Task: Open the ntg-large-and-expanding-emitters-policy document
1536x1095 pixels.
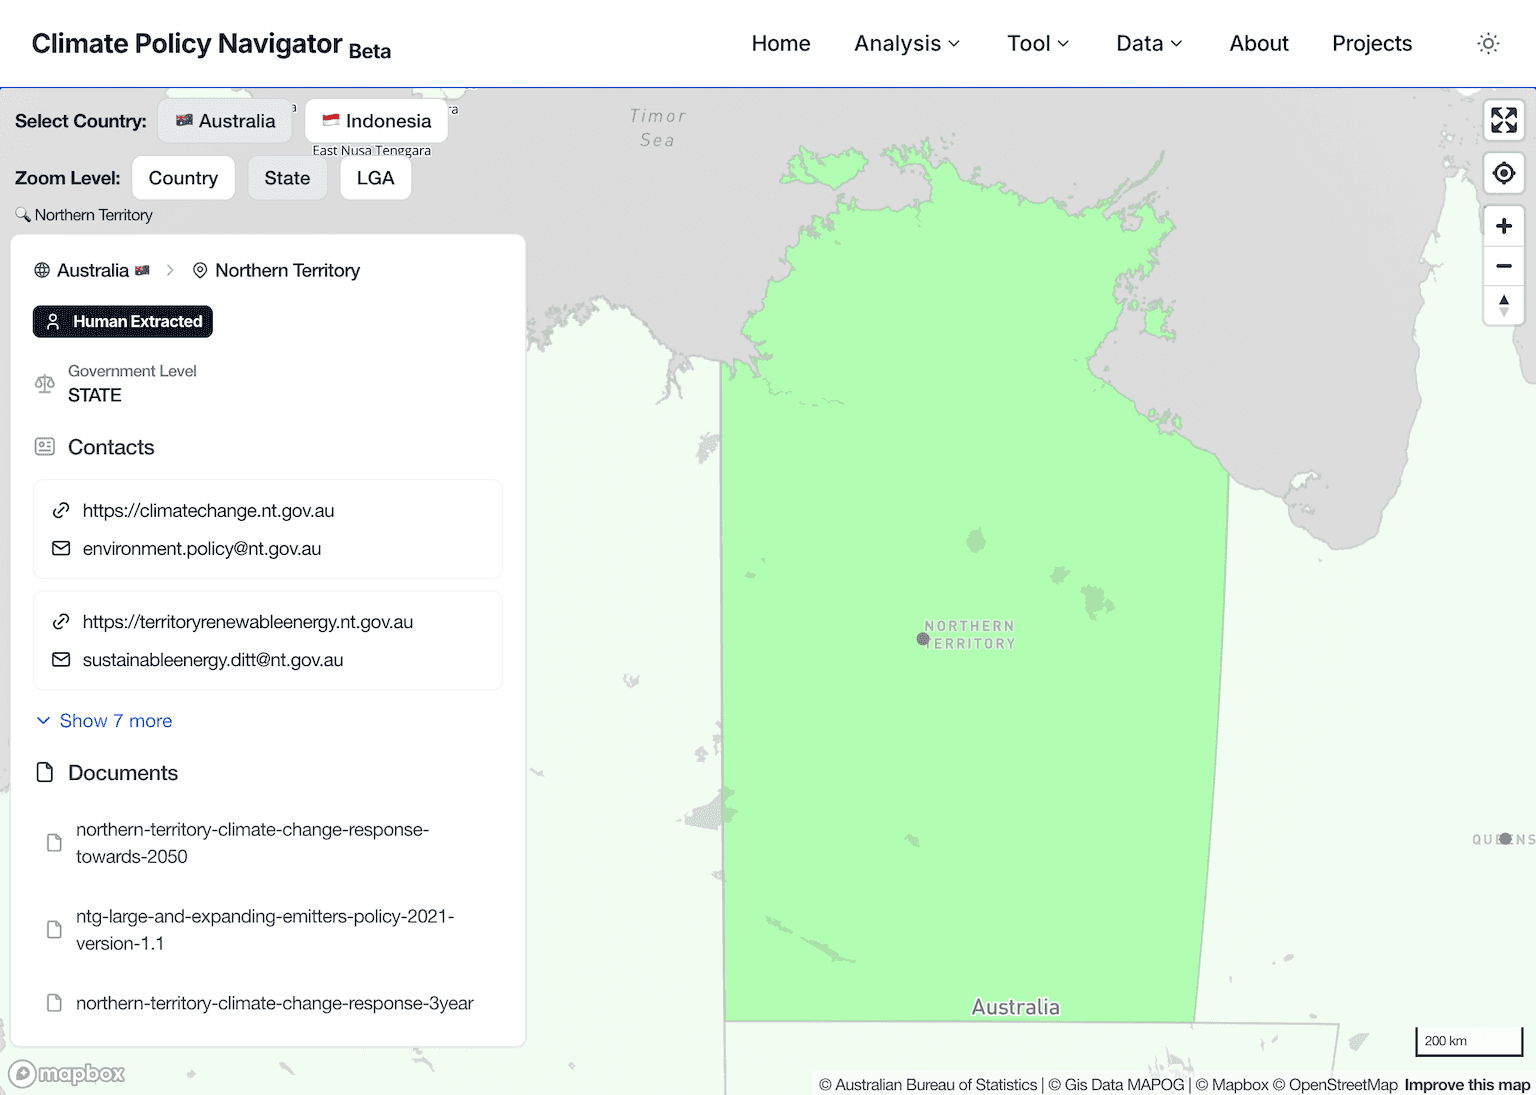Action: (x=264, y=930)
